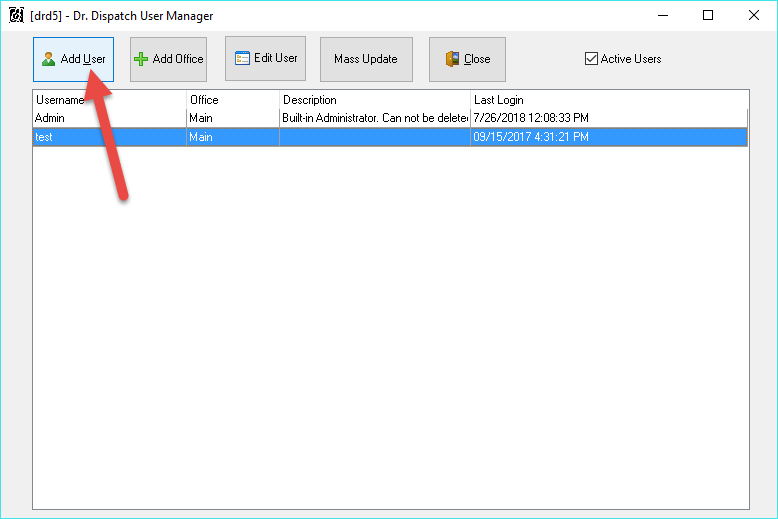This screenshot has width=778, height=519.
Task: Close the User Manager window with X
Action: point(754,15)
